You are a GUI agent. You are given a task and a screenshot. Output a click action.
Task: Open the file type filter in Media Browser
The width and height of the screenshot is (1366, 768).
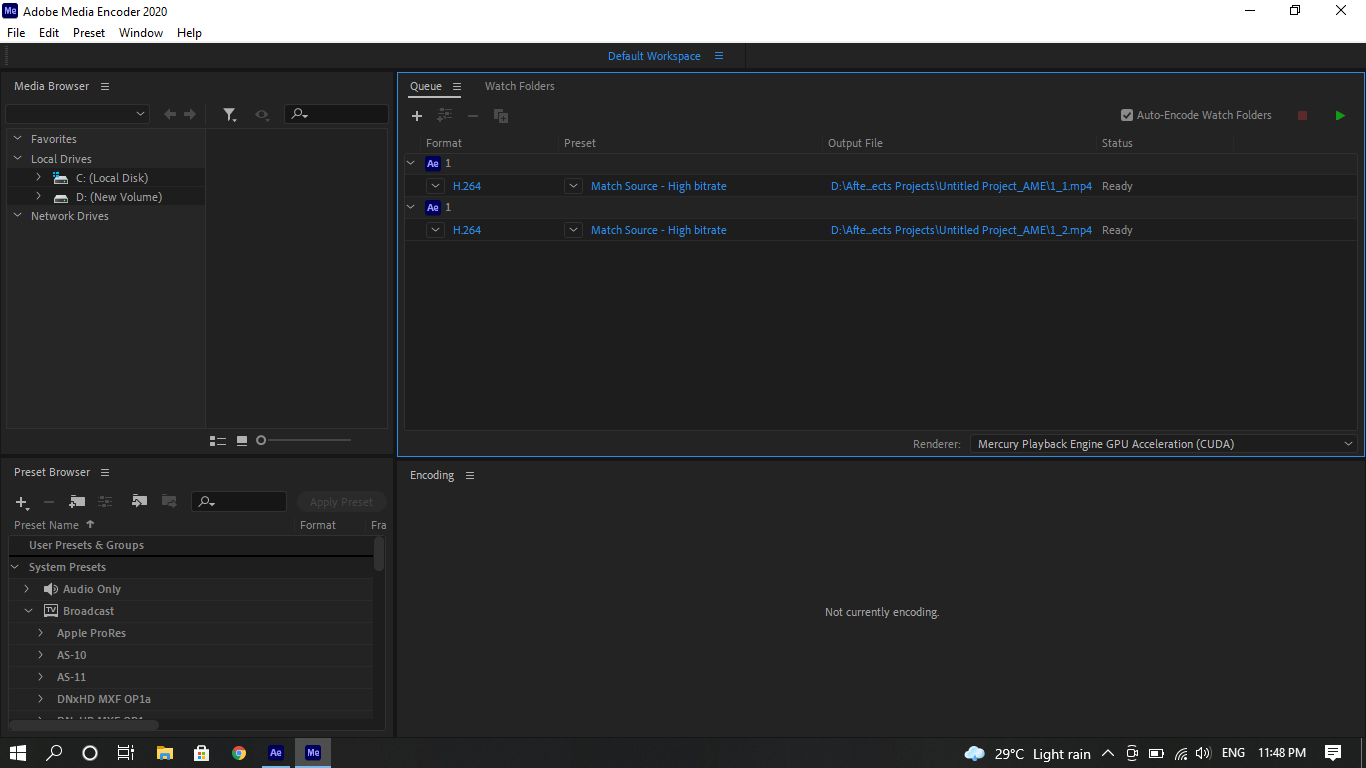(229, 115)
